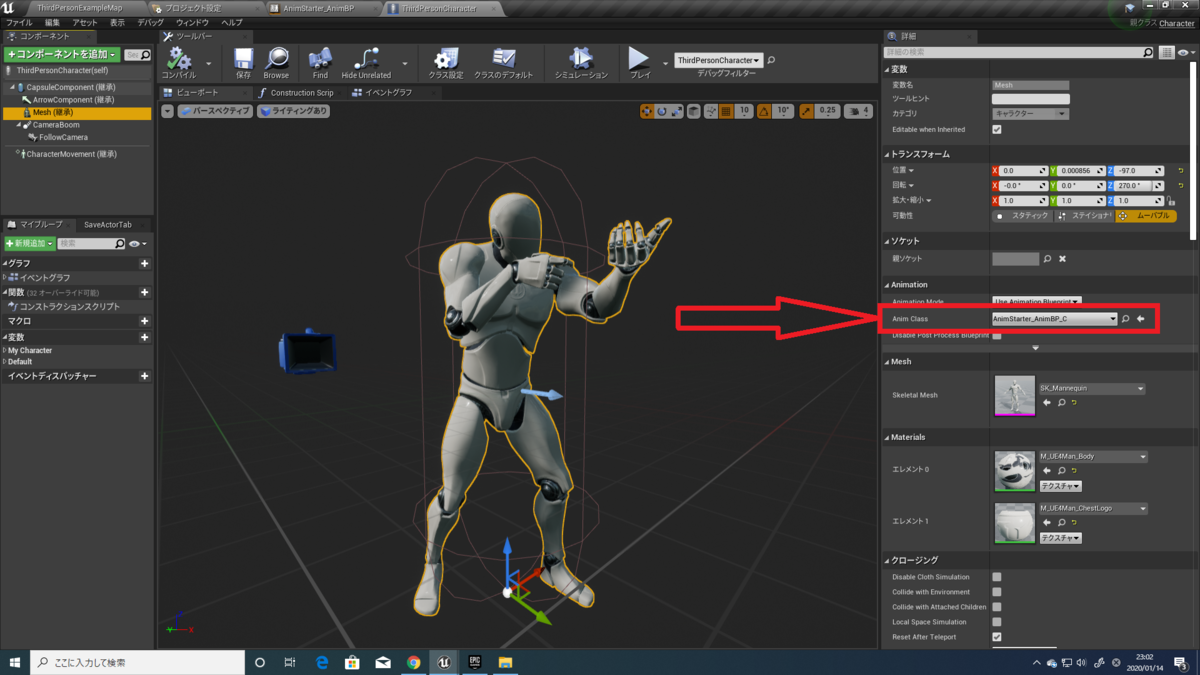Viewport: 1200px width, 675px height.
Task: Open grid snap size value 10
Action: 744,111
